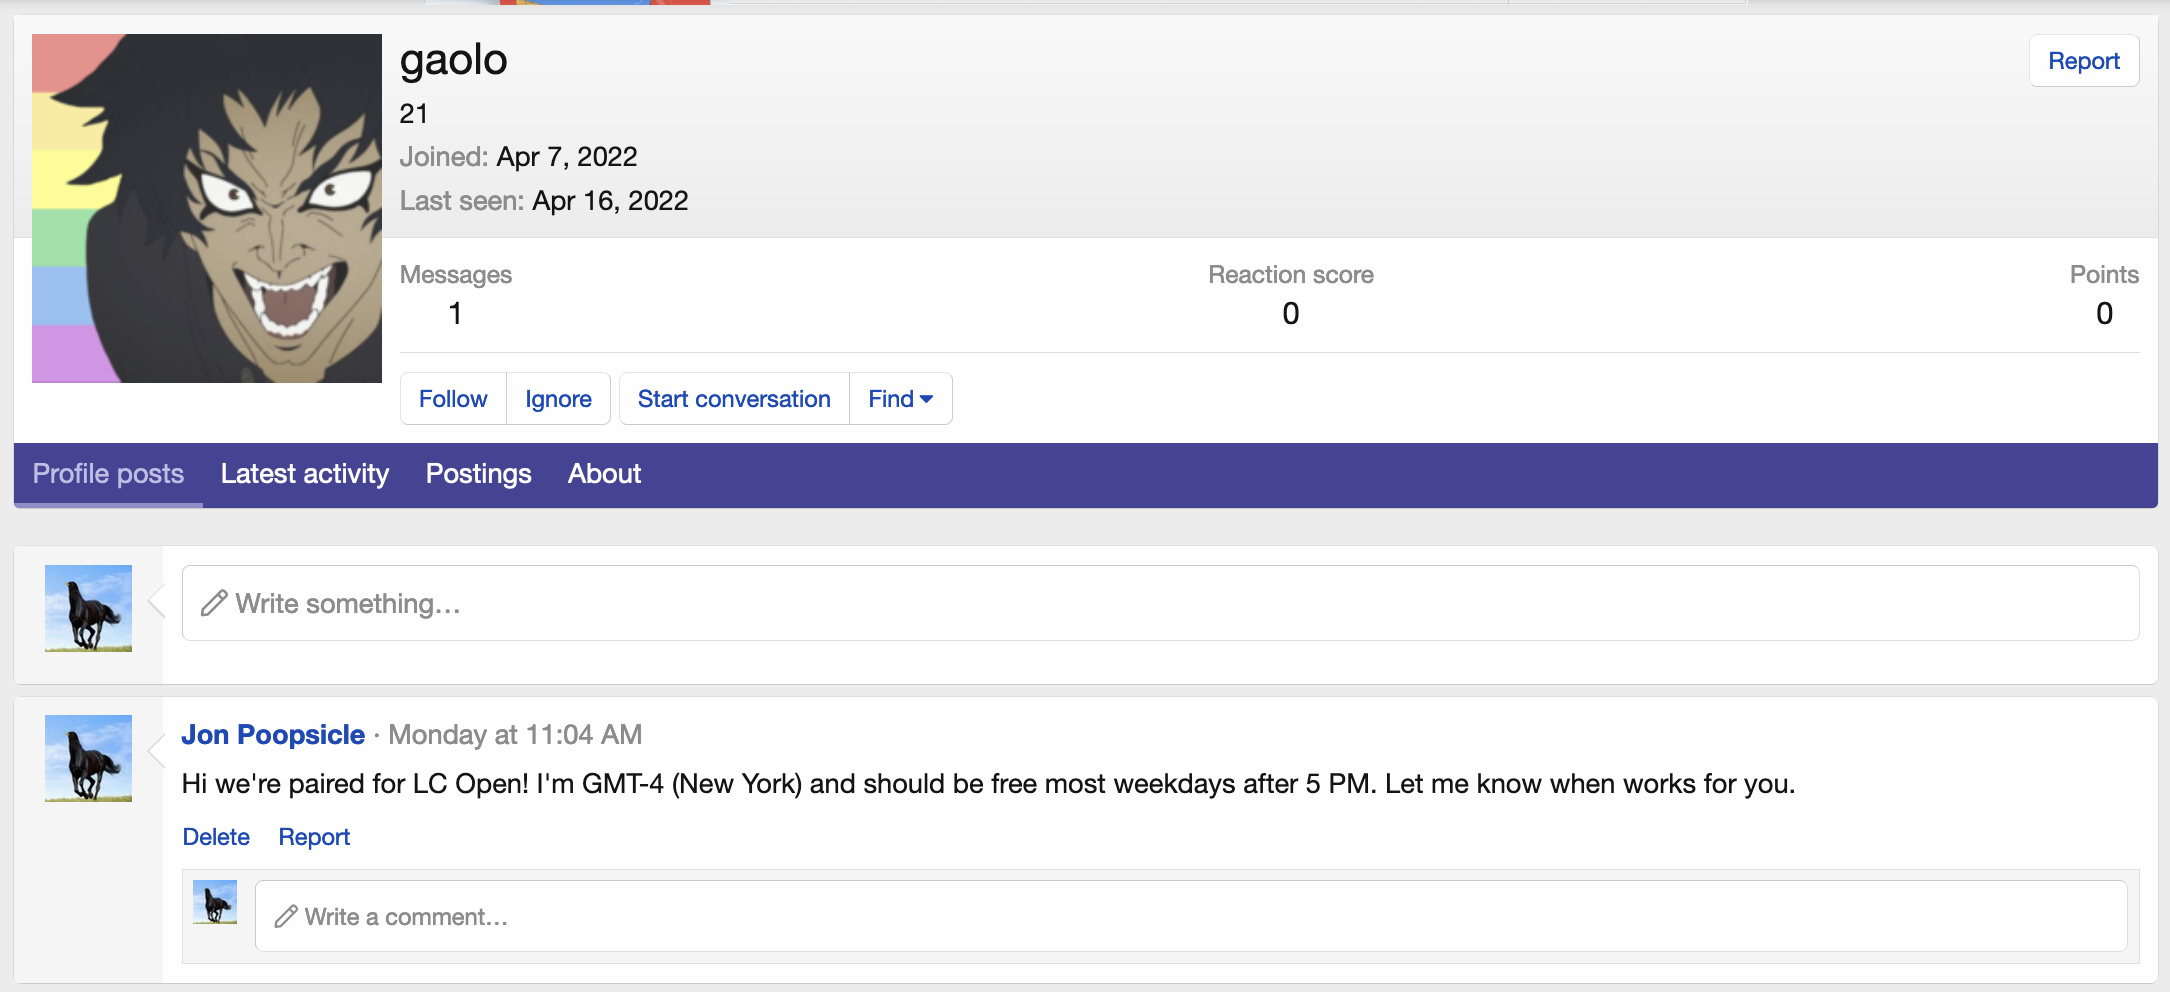Delete the Jon Poopsicle profile post
Screen dimensions: 2170x992
pos(216,837)
